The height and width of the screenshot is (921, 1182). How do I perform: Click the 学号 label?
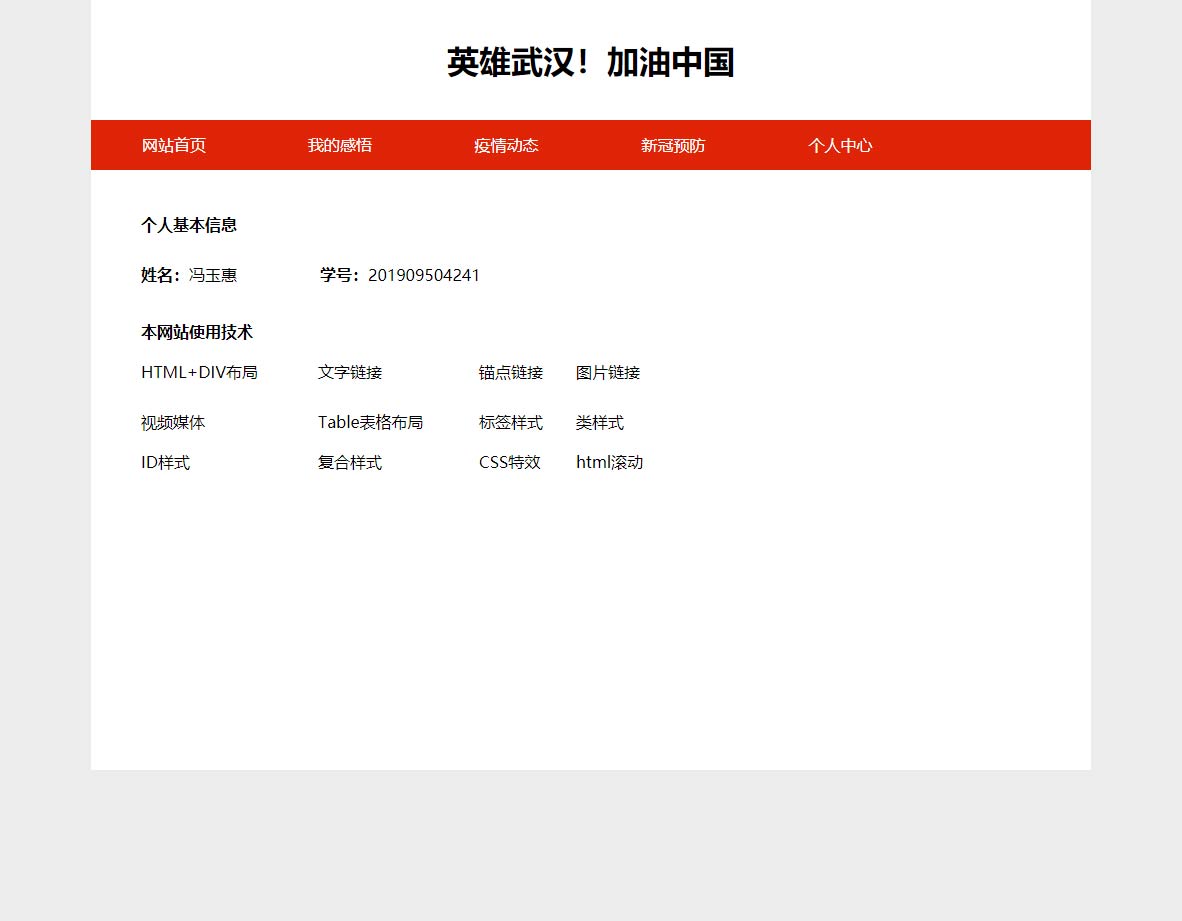339,275
